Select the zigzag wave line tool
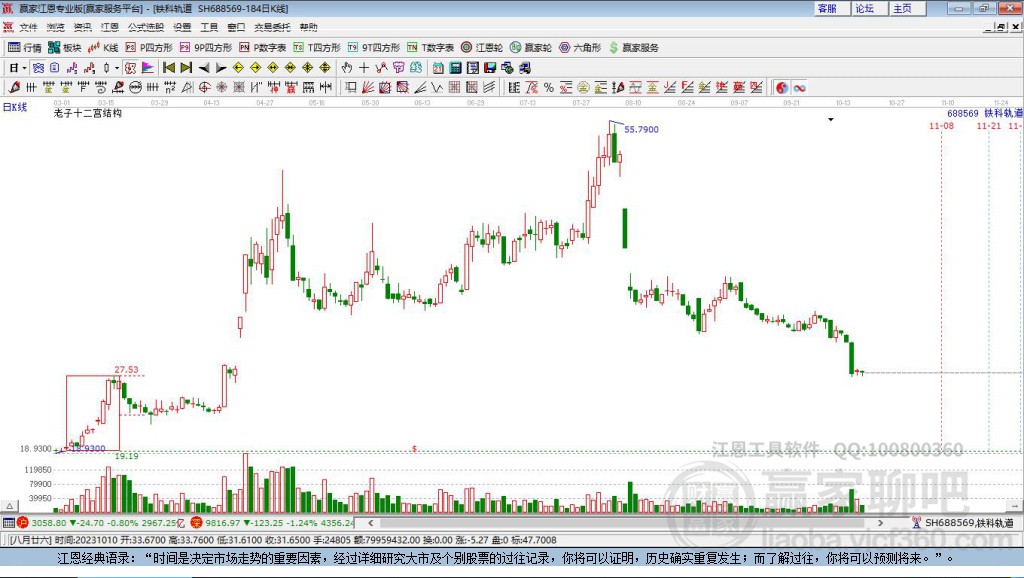Viewport: 1024px width, 578px height. pos(436,88)
